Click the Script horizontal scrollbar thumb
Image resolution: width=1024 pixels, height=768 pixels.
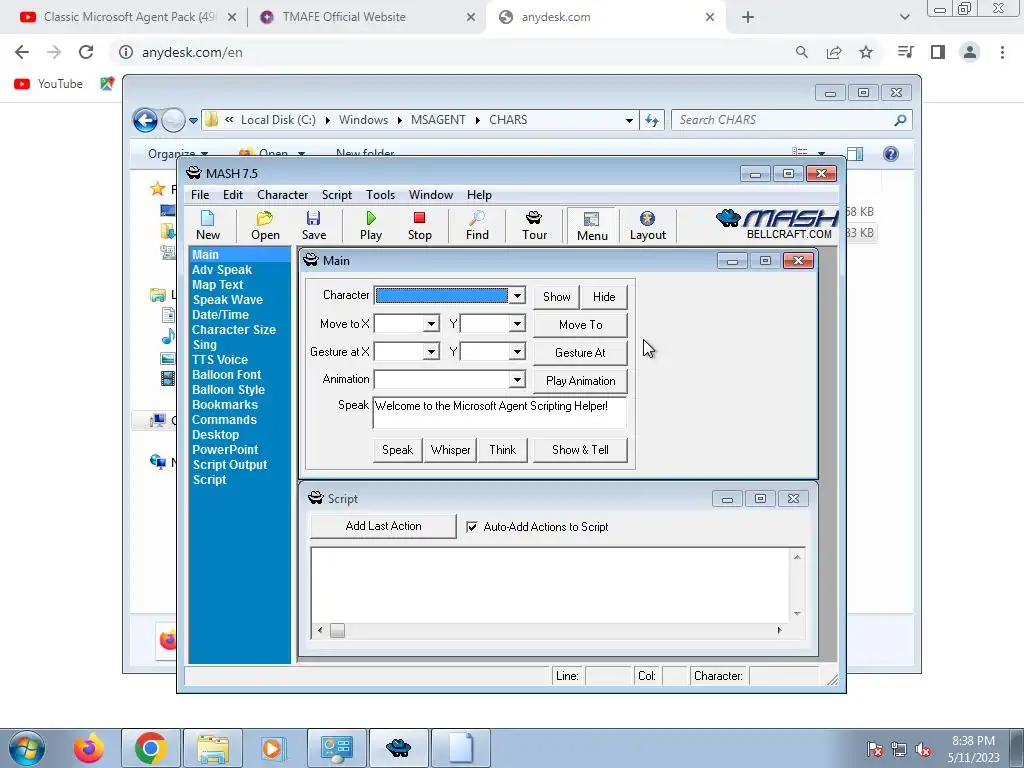[337, 630]
